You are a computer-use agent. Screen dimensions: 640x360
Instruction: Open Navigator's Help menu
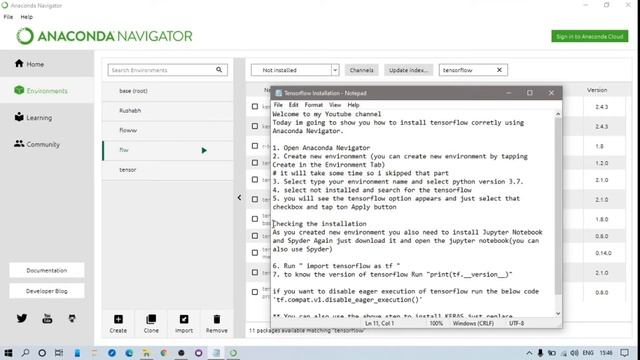[27, 17]
